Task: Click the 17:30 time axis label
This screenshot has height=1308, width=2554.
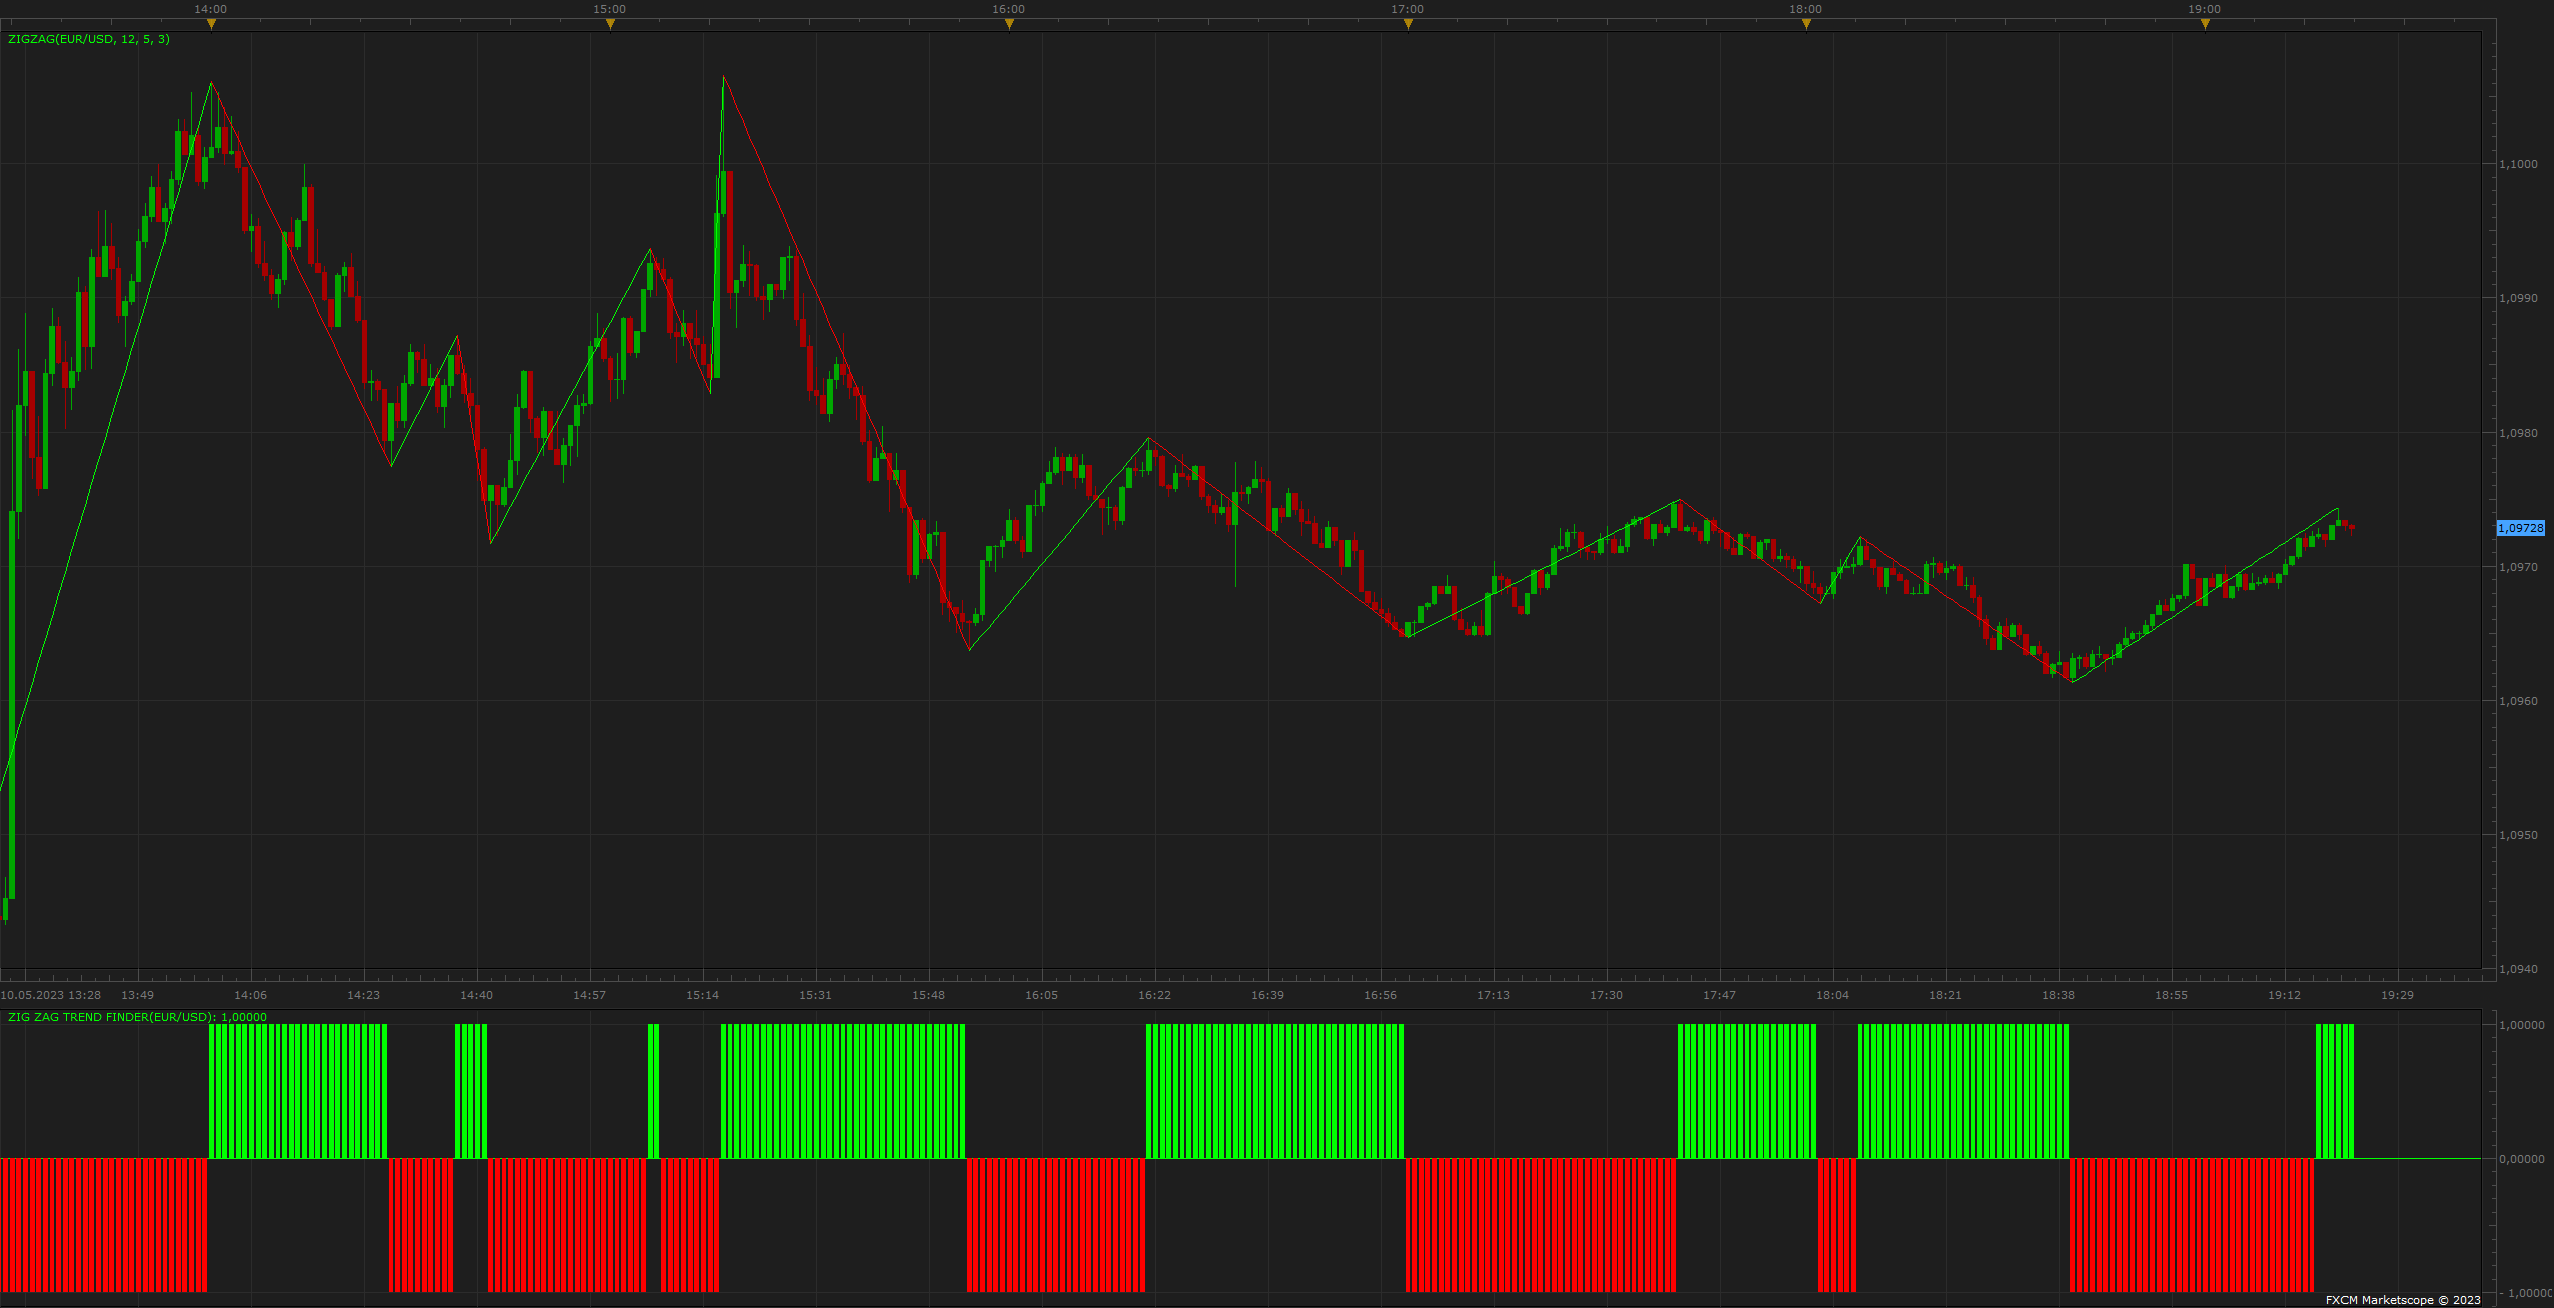Action: tap(1606, 995)
